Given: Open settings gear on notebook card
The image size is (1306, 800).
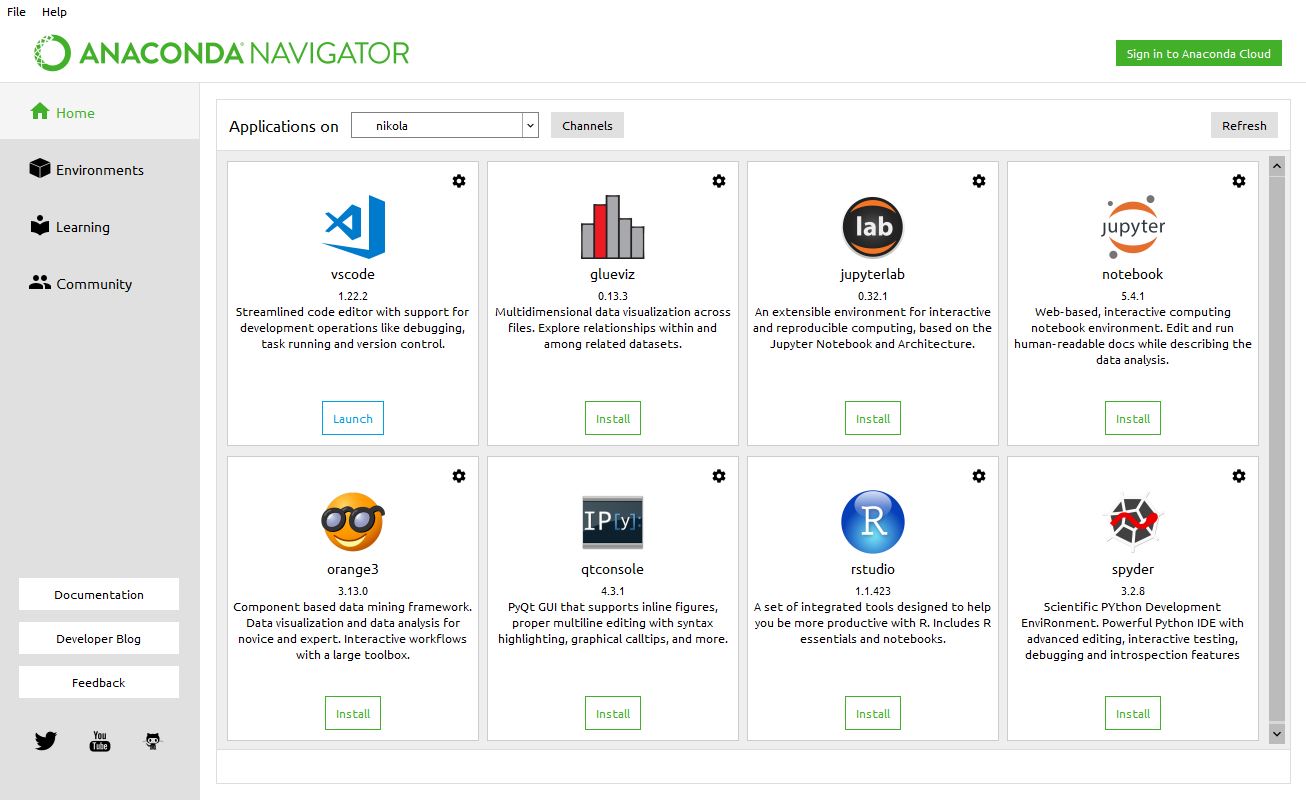Looking at the screenshot, I should [1239, 181].
